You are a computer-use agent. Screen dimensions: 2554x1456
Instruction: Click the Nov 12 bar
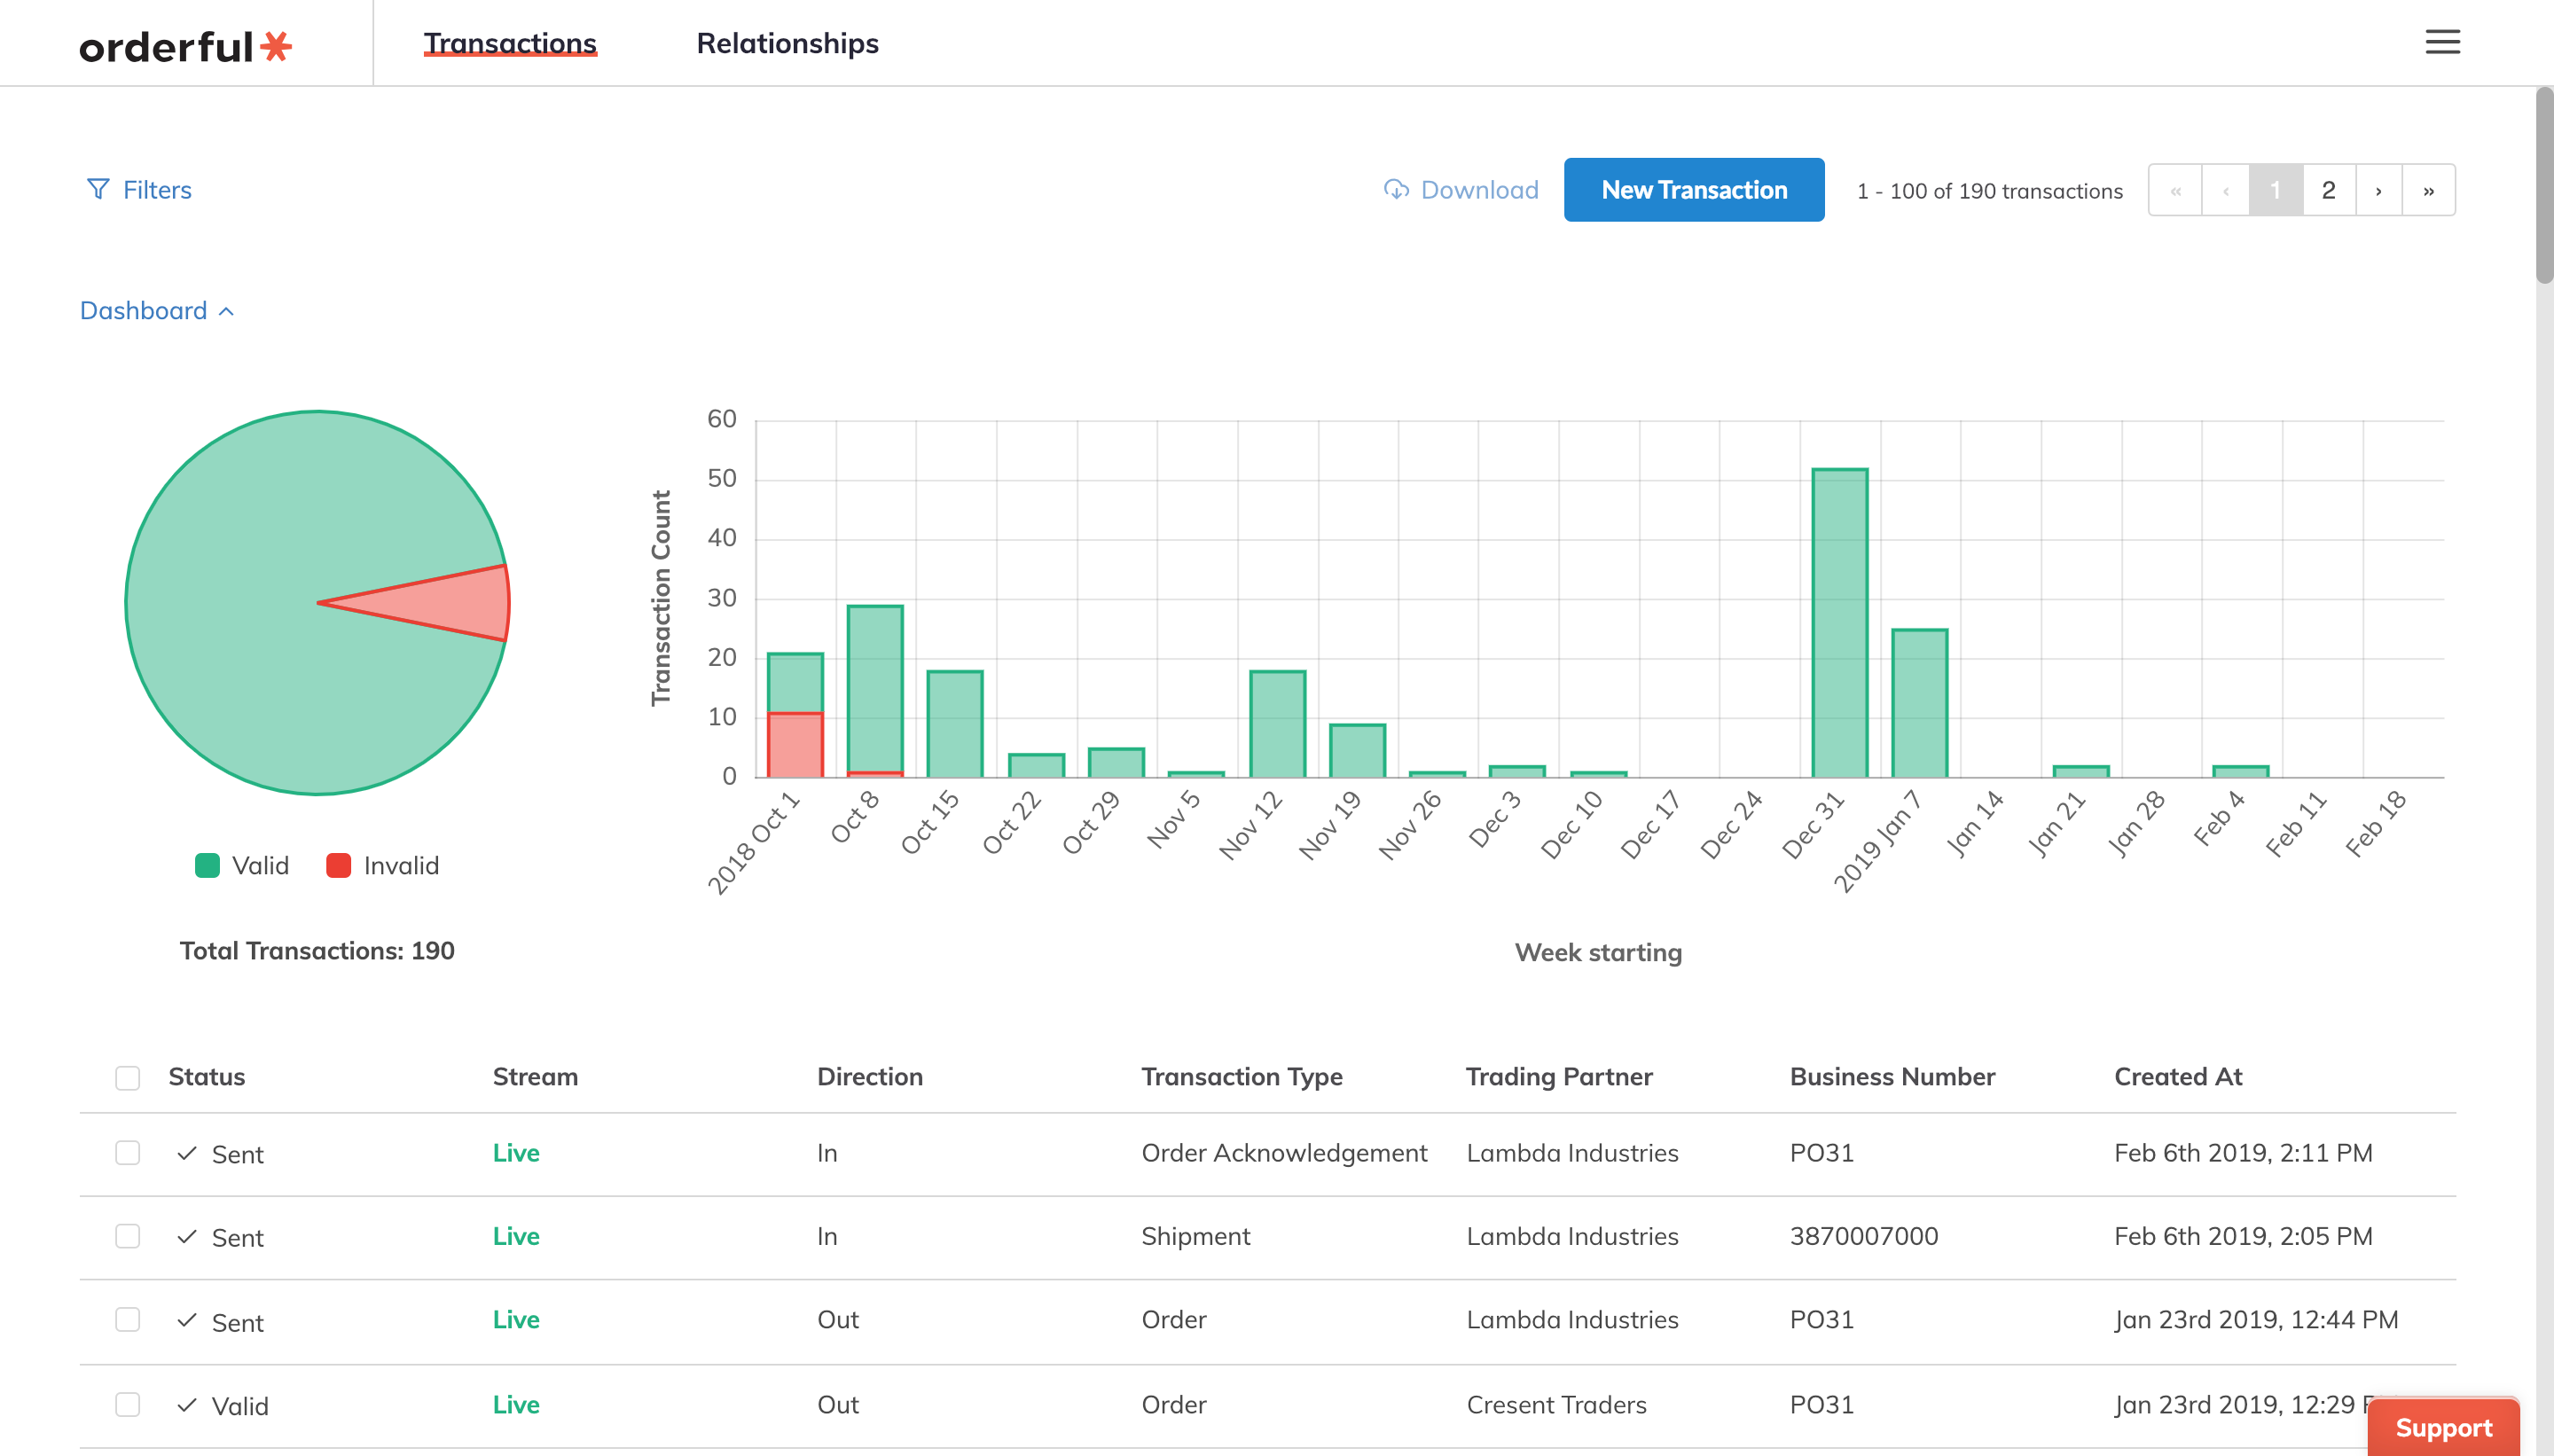pos(1277,724)
